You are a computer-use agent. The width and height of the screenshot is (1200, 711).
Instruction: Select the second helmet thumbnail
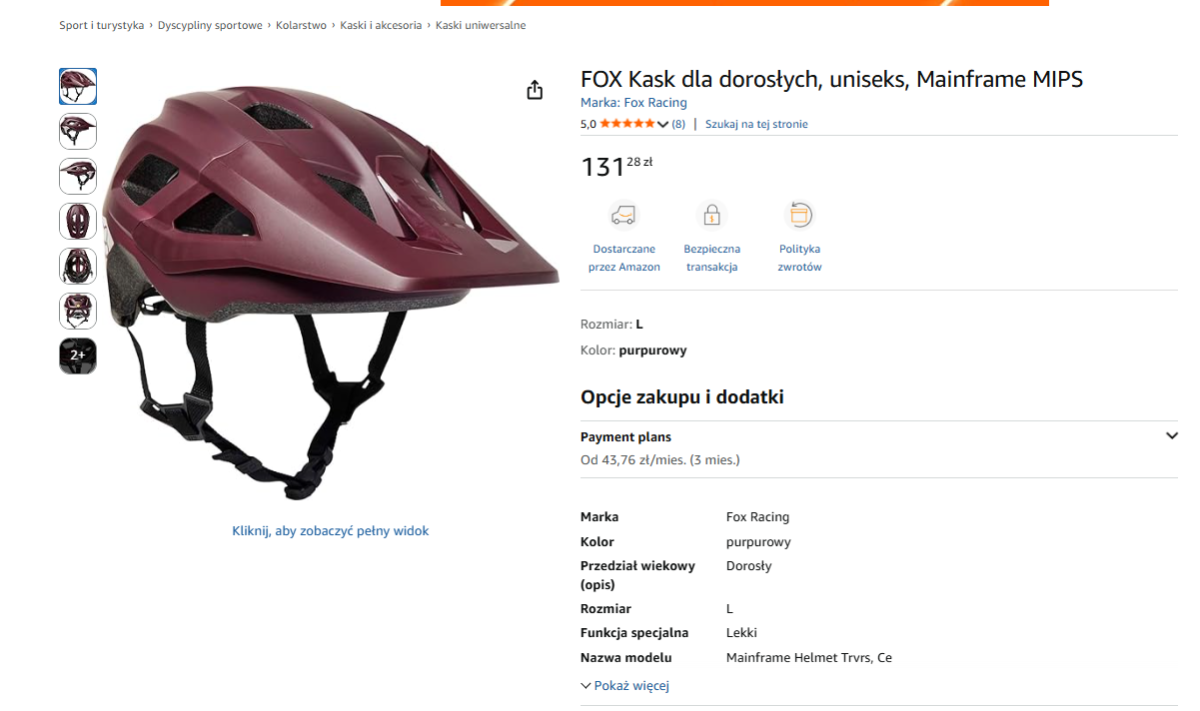(78, 131)
